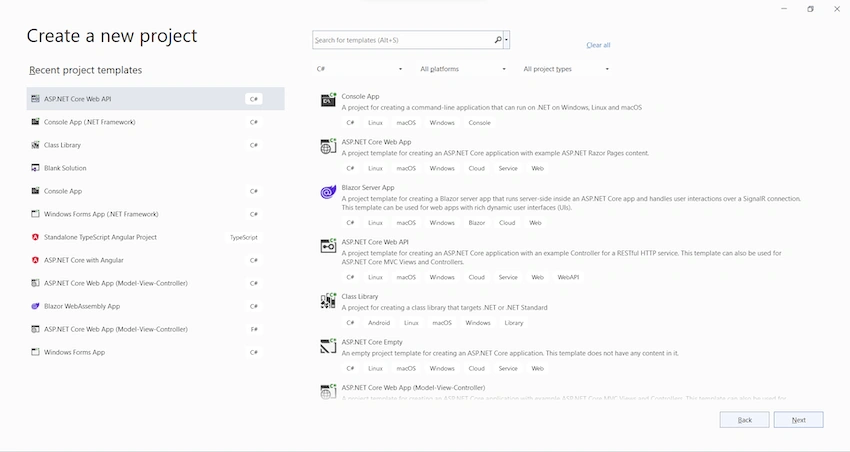Select recent Class Library template
The height and width of the screenshot is (452, 850).
coord(156,145)
